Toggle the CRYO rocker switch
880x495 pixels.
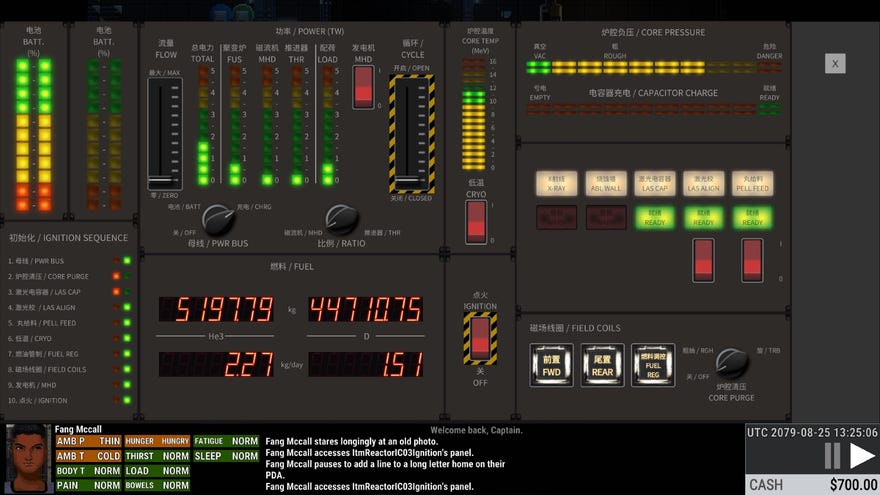tap(476, 220)
